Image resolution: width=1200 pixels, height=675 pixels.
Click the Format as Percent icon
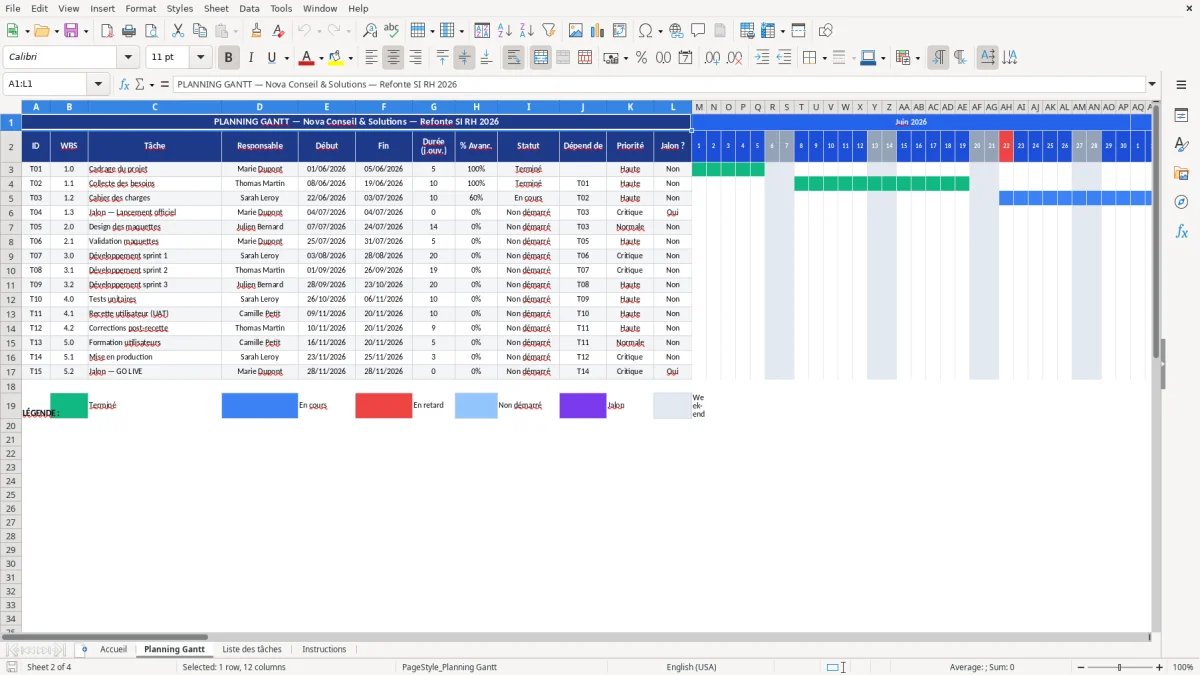click(642, 58)
